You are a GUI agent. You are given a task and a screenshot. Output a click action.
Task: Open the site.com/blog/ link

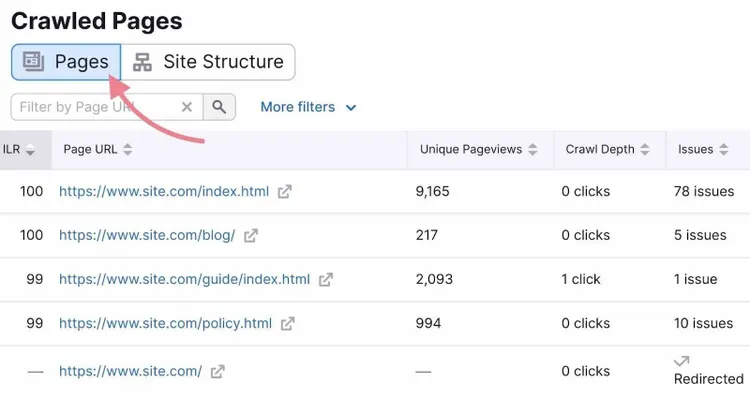147,235
